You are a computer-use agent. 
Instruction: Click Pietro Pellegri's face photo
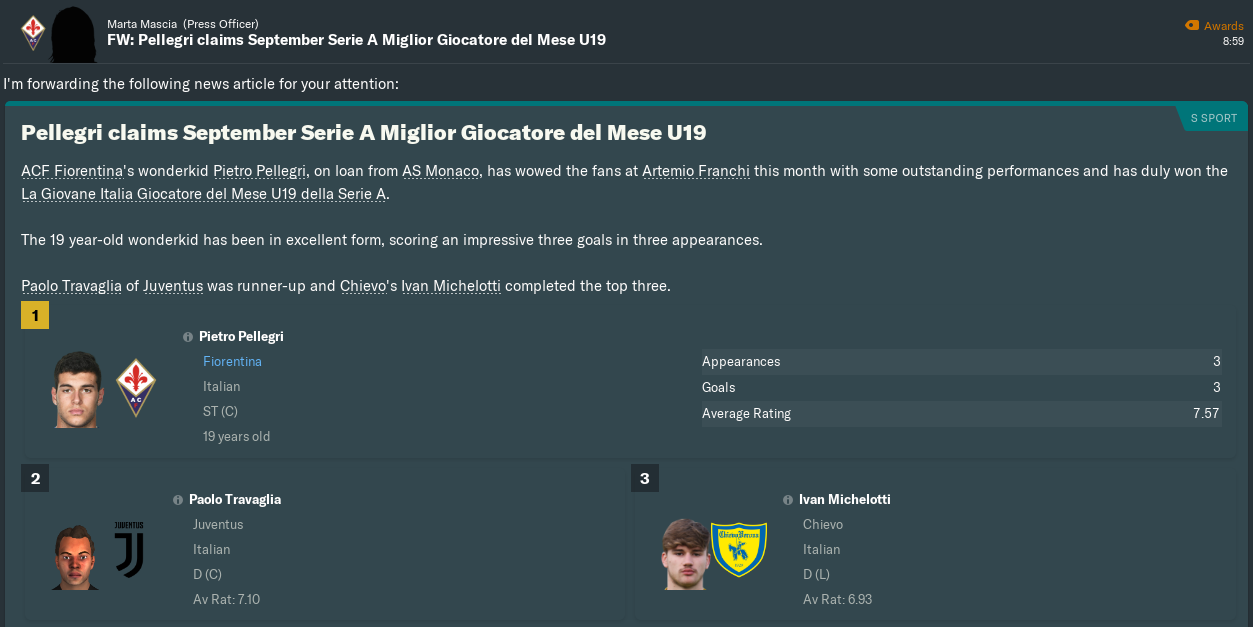tap(78, 388)
